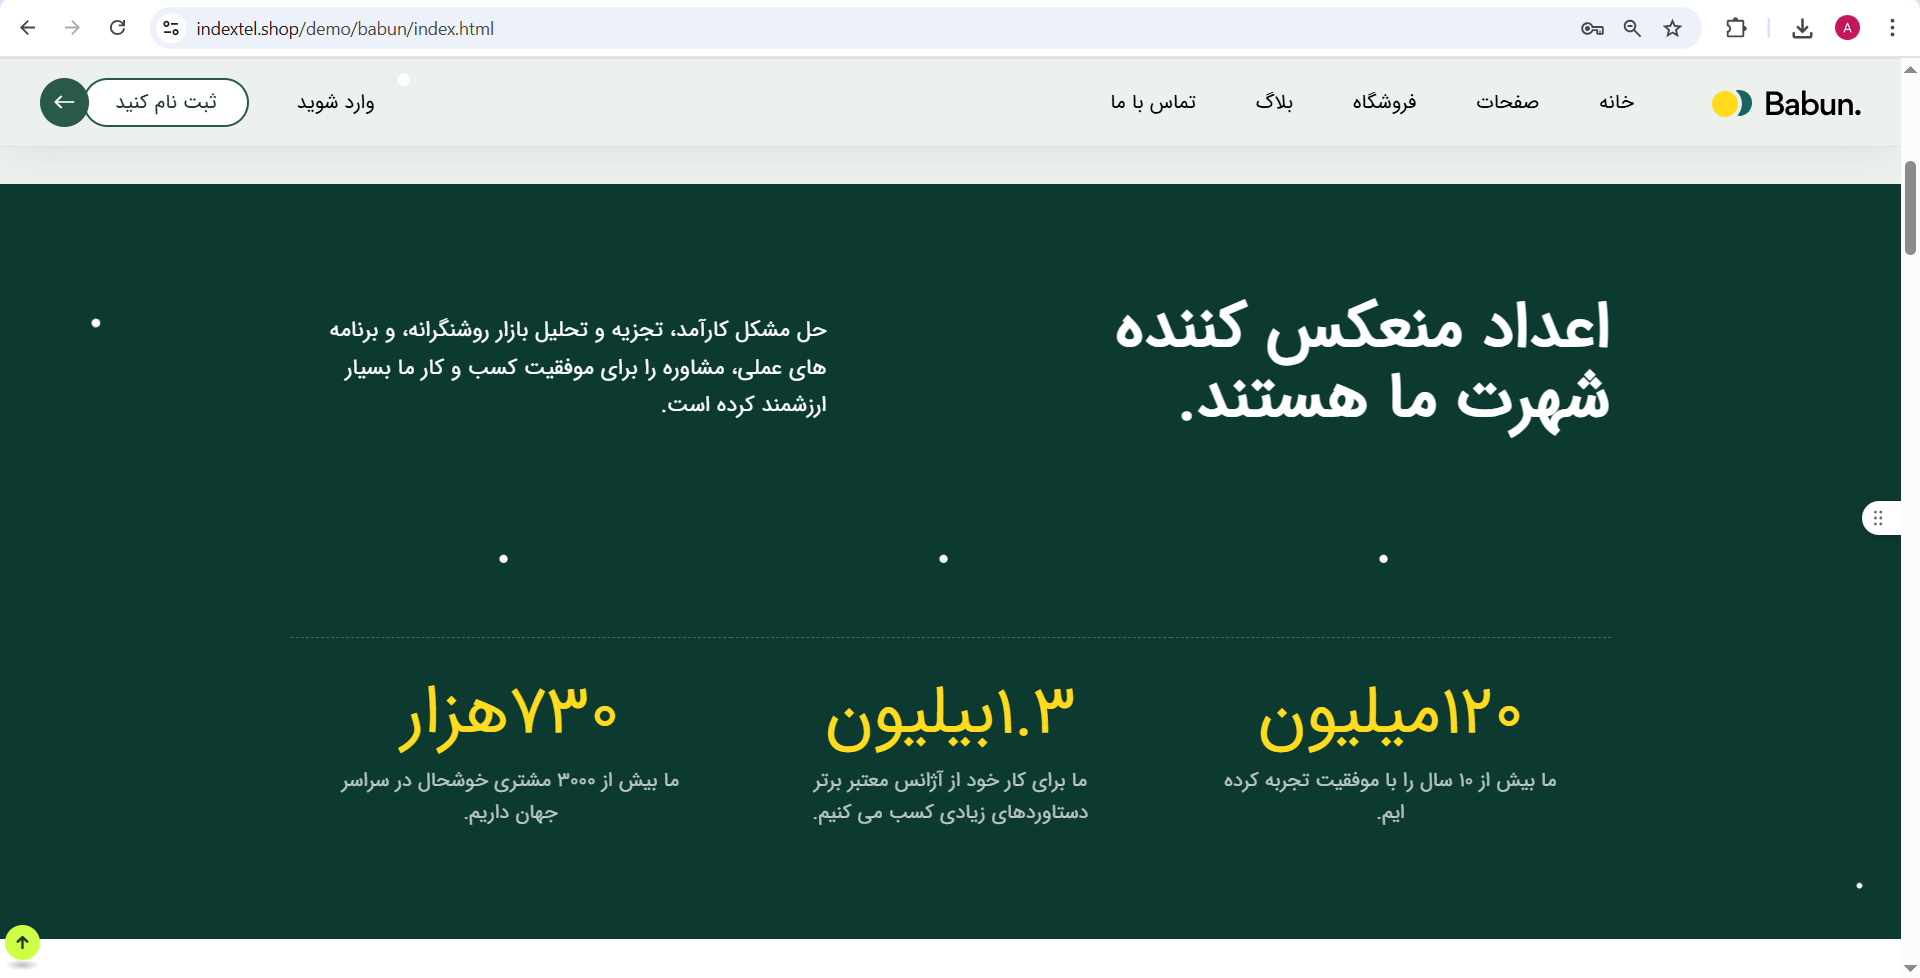Open the خانه navigation menu
The image size is (1920, 978).
tap(1616, 102)
